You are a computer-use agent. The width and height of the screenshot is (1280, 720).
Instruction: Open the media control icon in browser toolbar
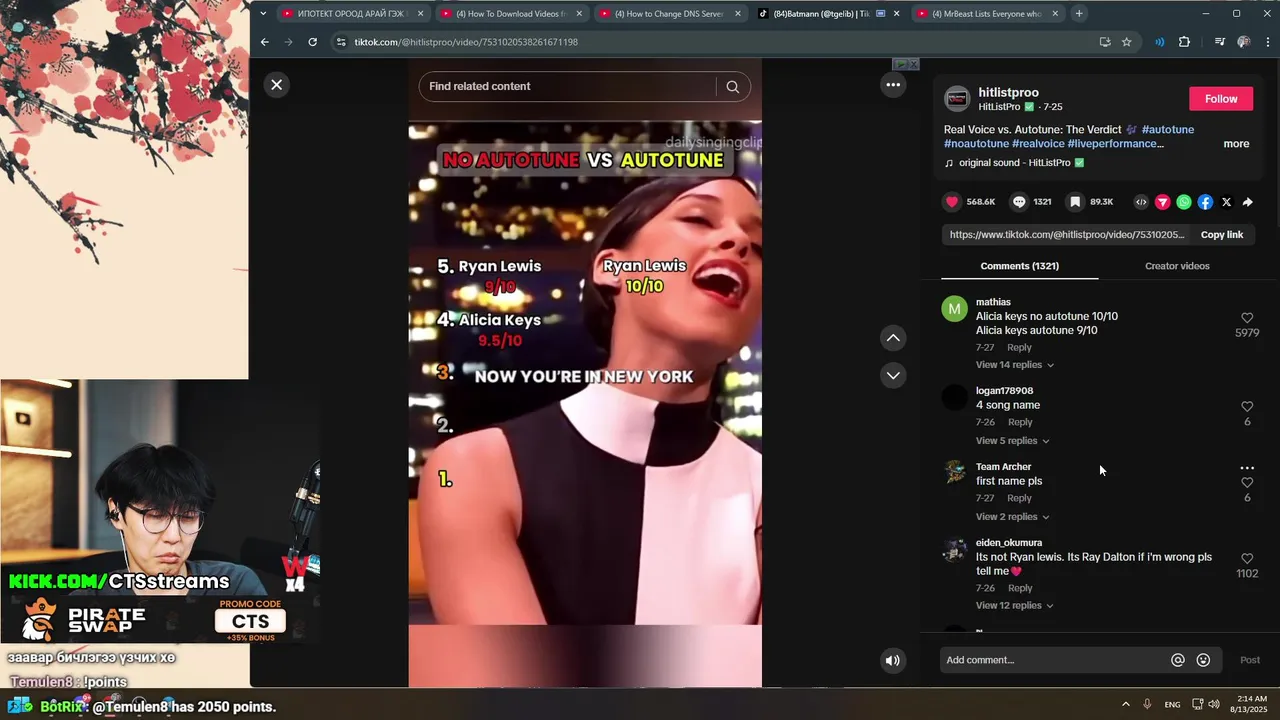1220,42
